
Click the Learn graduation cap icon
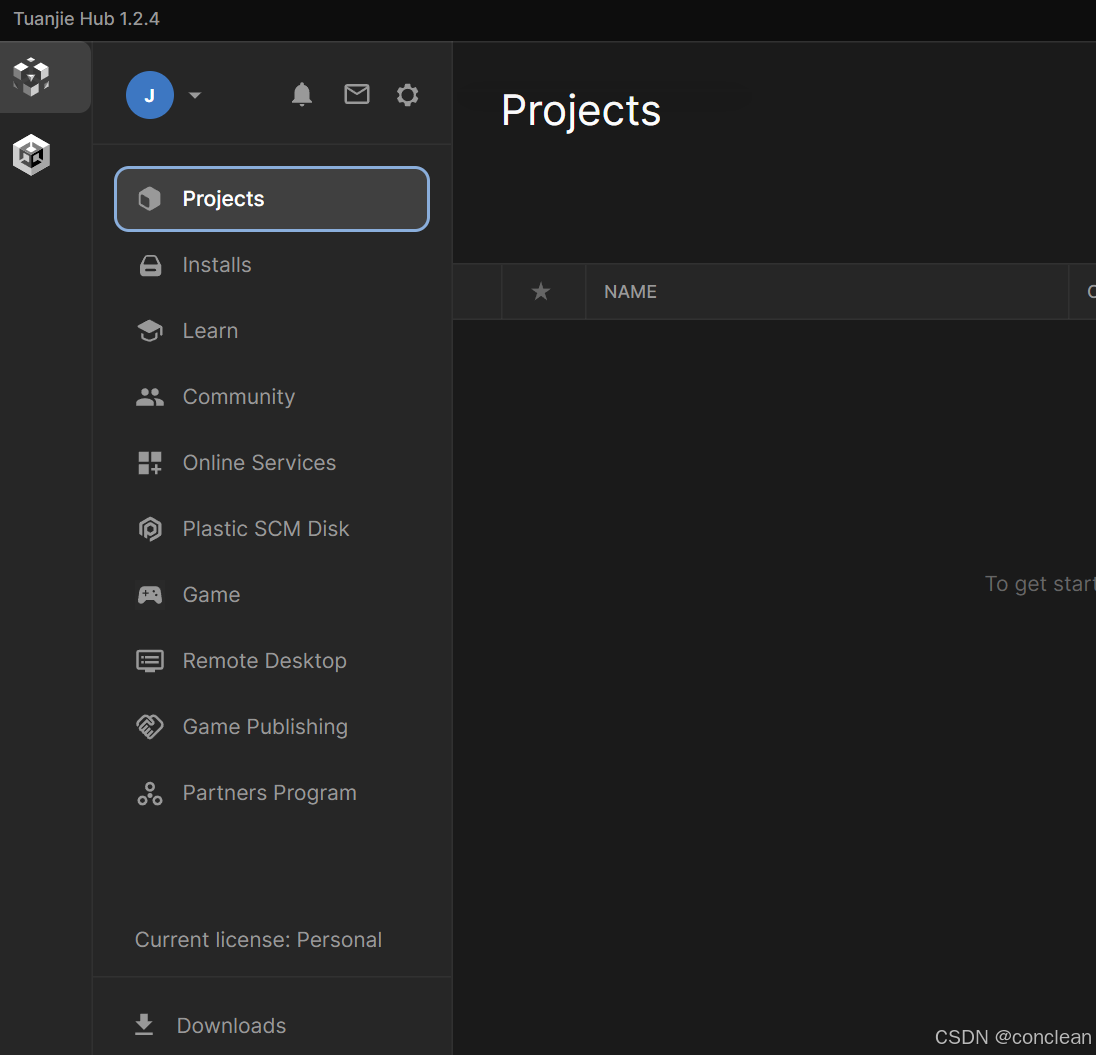(x=150, y=331)
